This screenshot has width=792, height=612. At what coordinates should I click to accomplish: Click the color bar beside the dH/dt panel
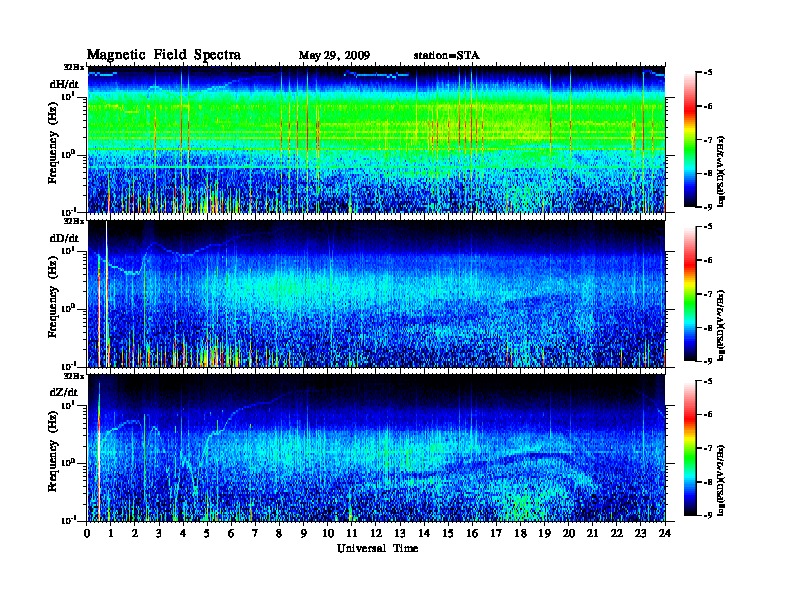690,140
